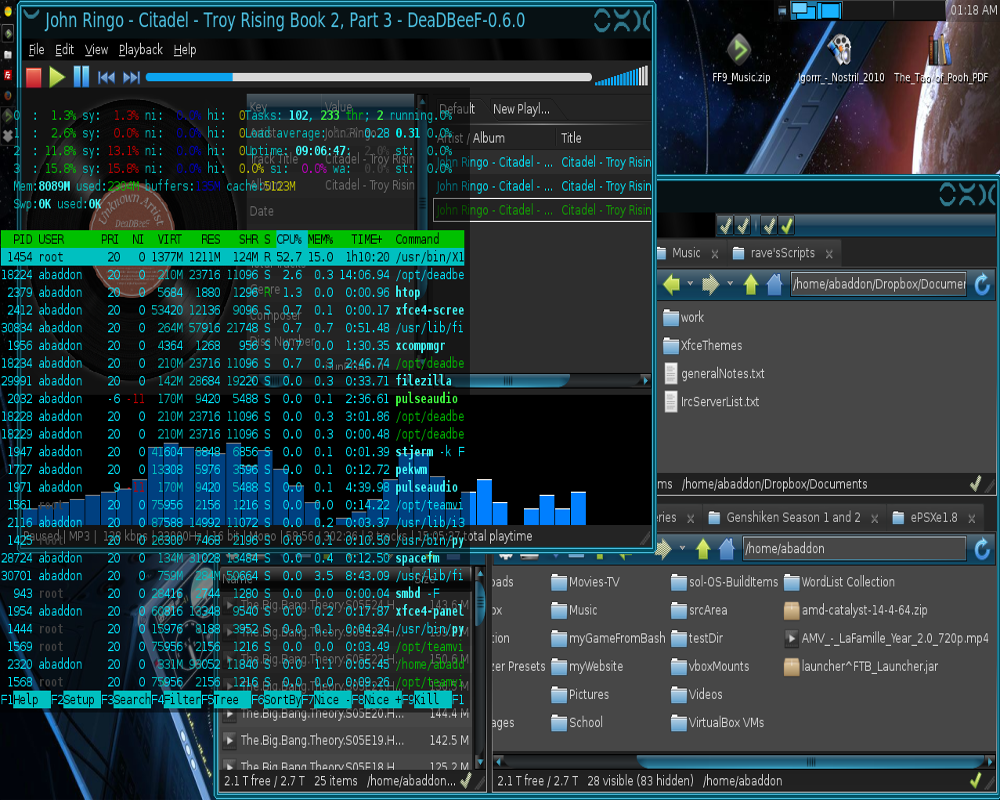Select launcher^FTB_Launcher.jar file
This screenshot has width=1000, height=800.
point(862,666)
